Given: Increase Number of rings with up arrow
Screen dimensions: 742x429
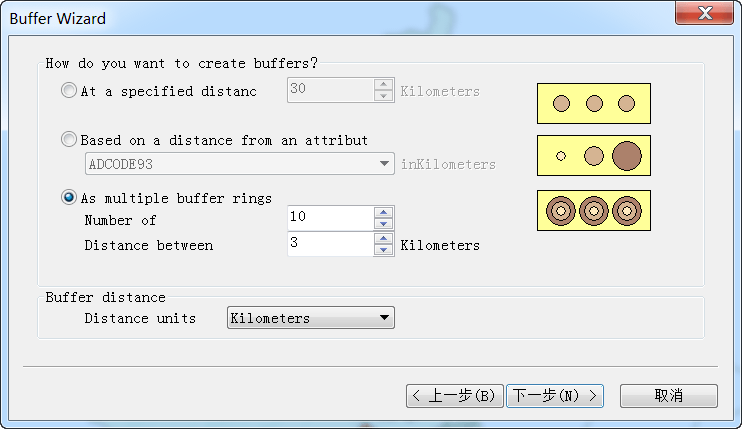Looking at the screenshot, I should coord(383,212).
